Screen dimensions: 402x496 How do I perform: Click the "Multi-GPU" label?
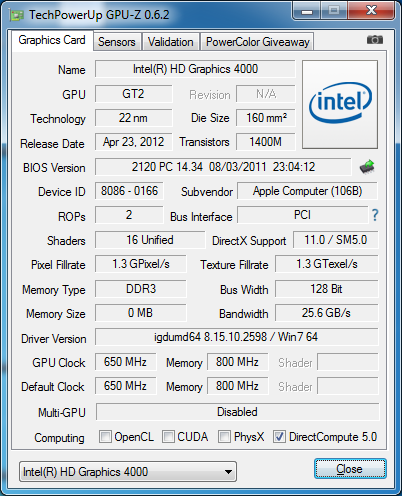click(x=62, y=413)
